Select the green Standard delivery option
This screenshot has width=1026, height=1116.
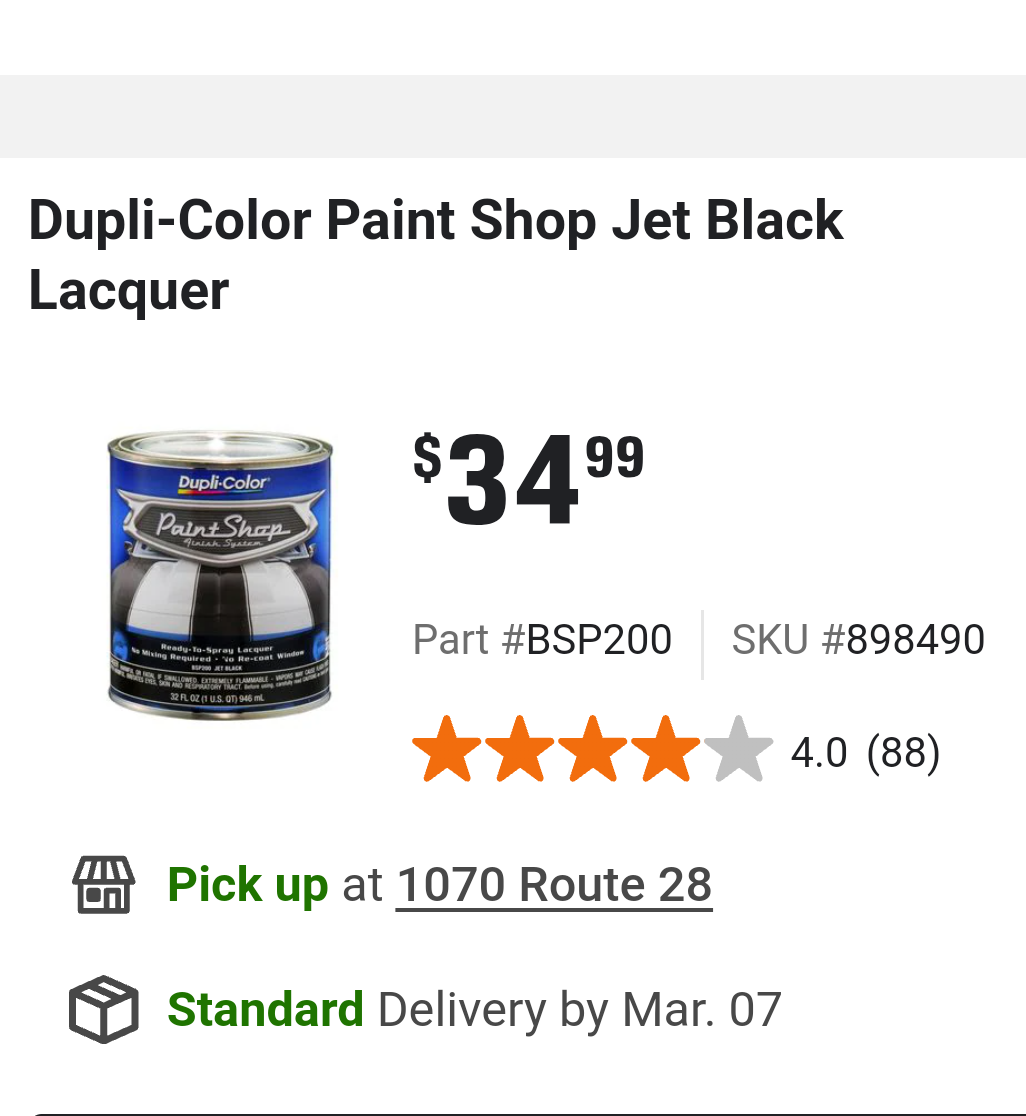(x=265, y=1009)
